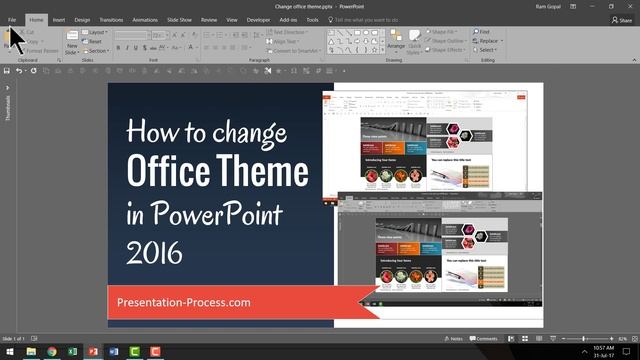
Task: Increase font size
Action: pyautogui.click(x=175, y=36)
